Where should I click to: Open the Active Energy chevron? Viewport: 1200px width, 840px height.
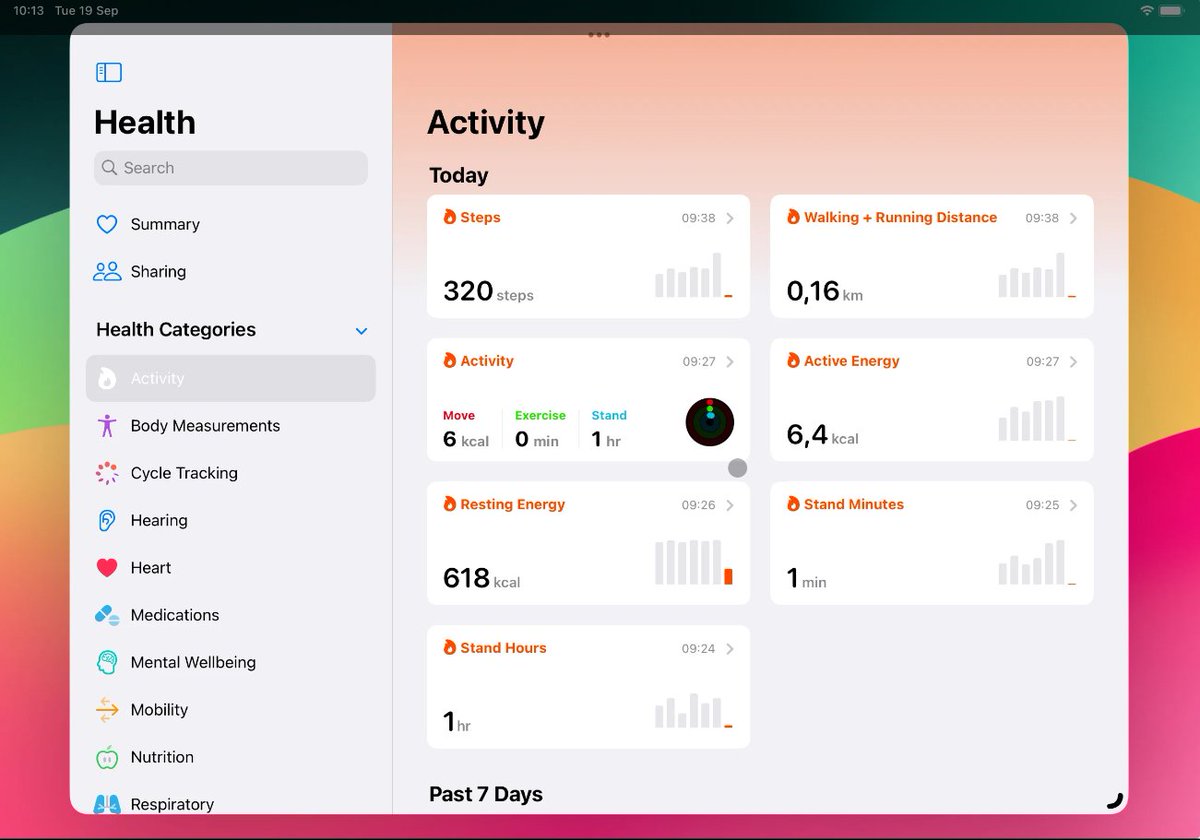click(1073, 362)
